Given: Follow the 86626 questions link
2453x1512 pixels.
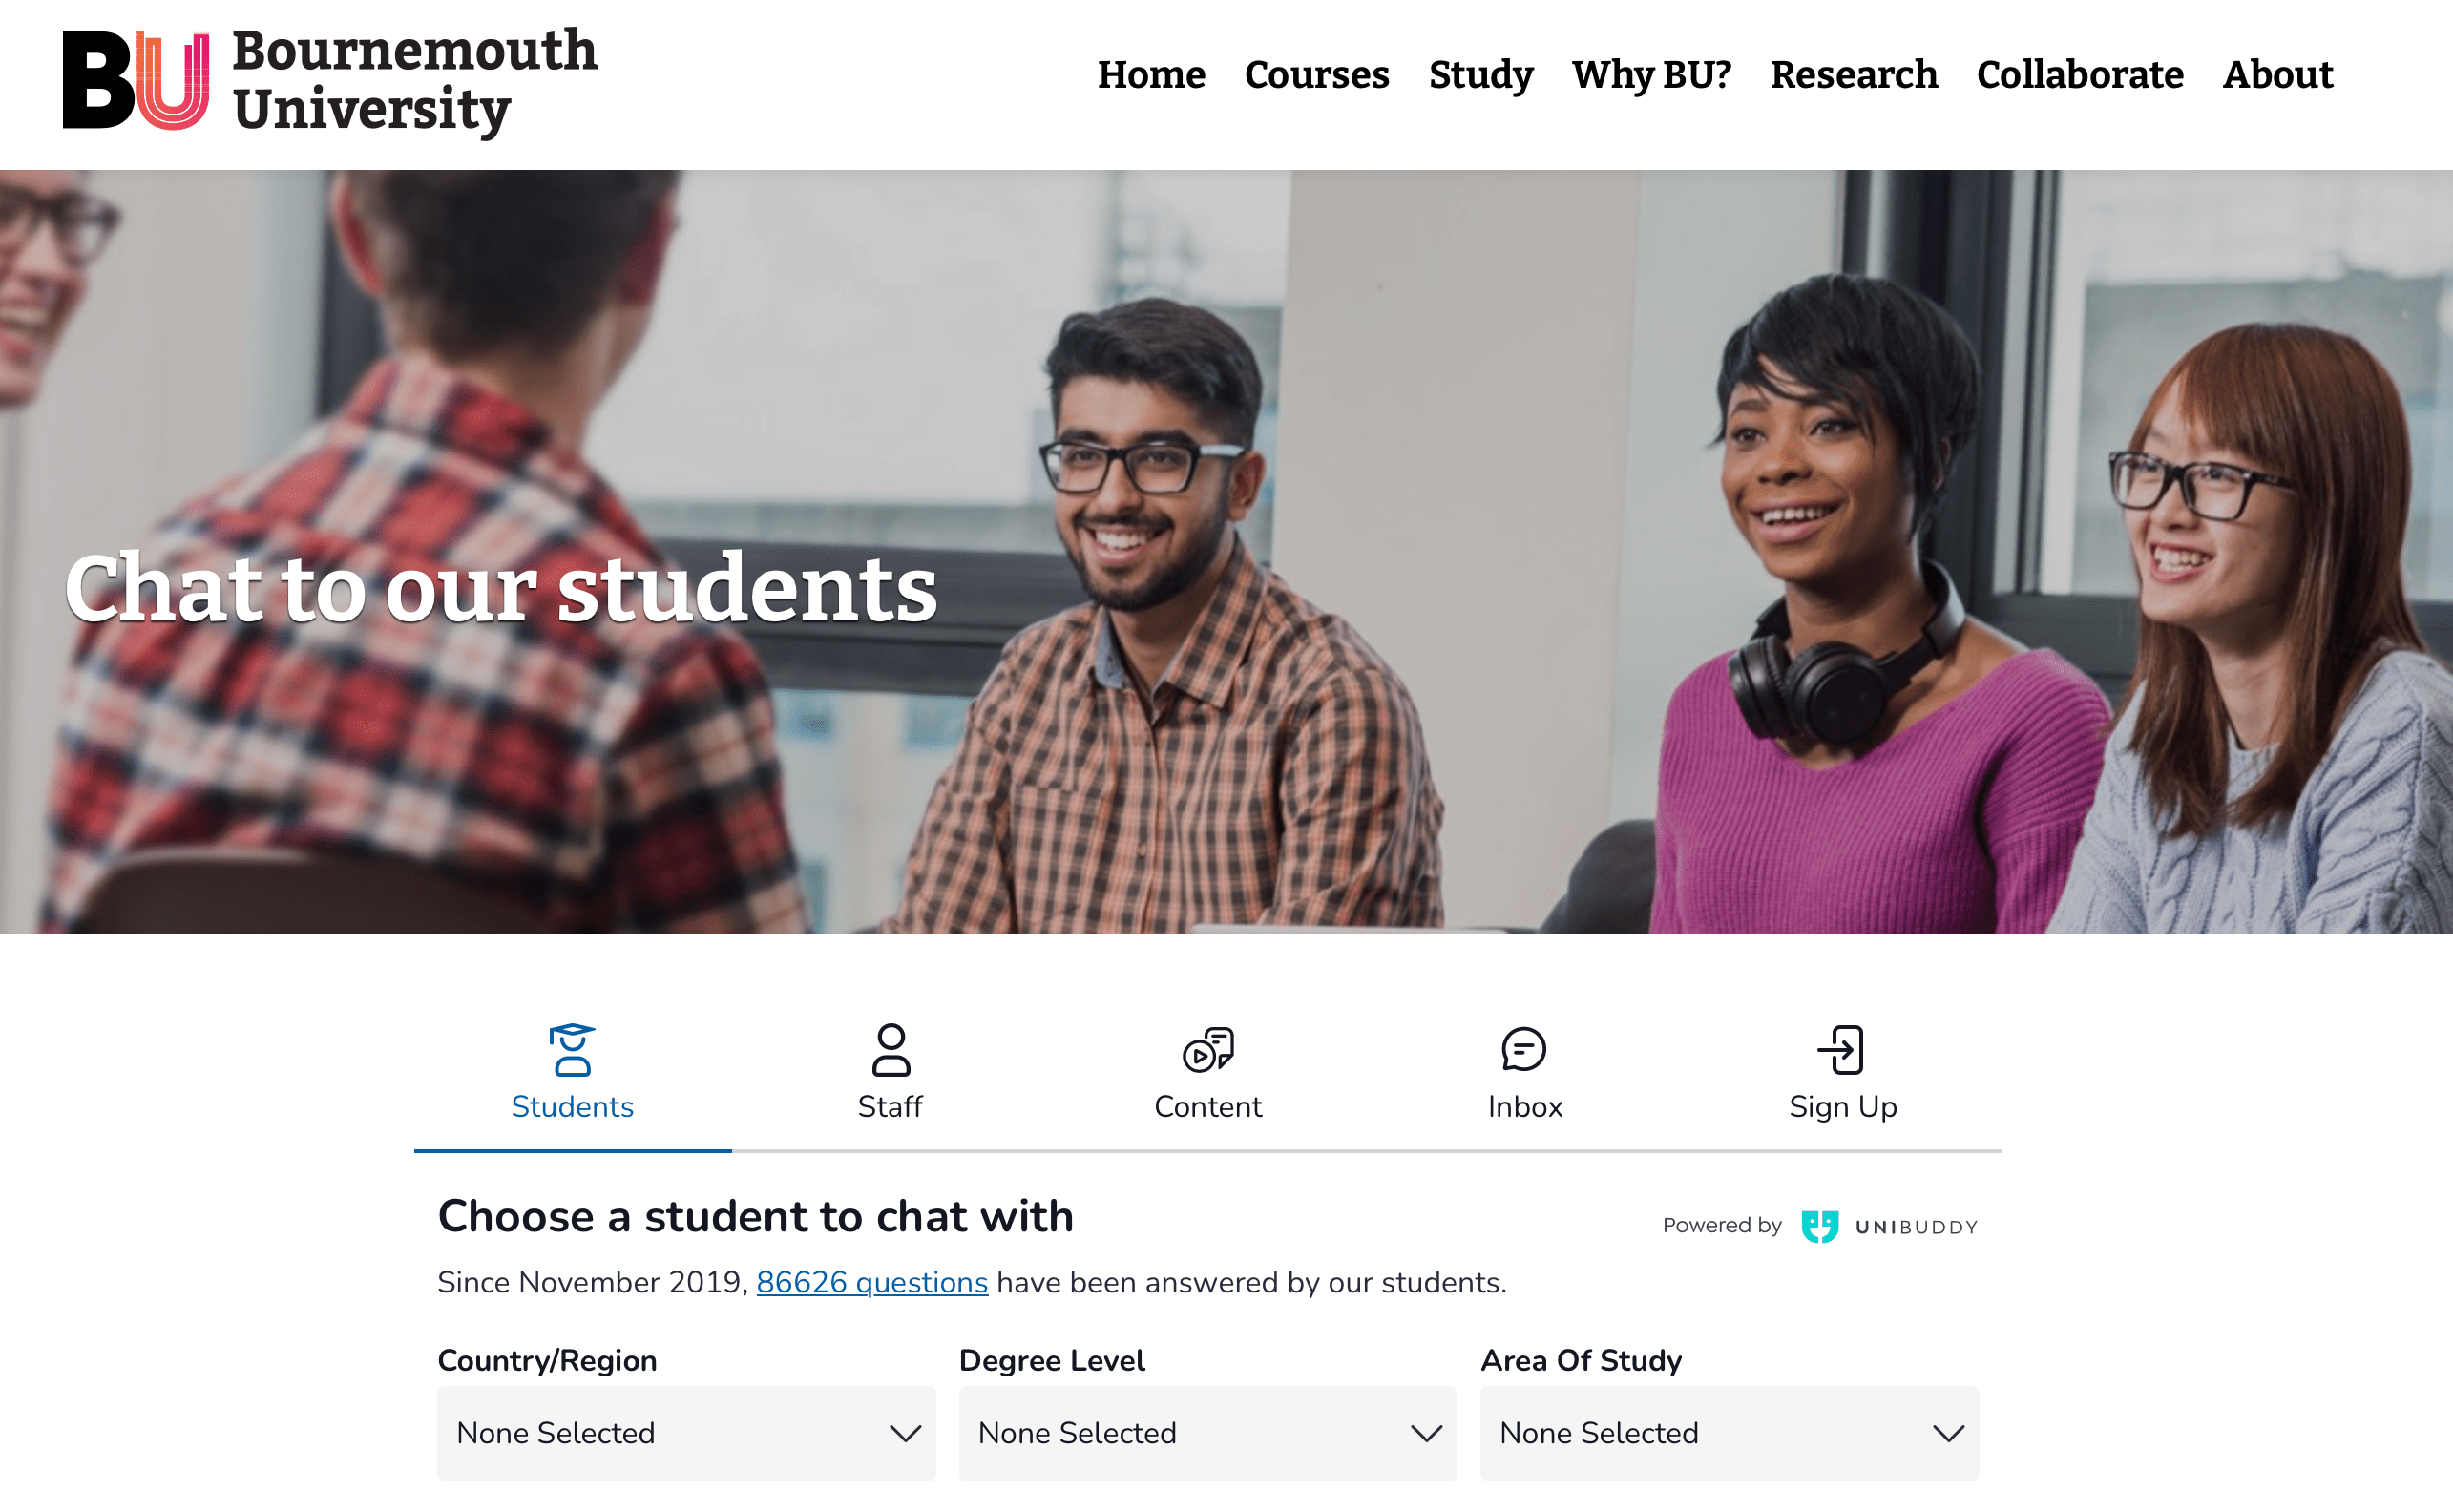Looking at the screenshot, I should coord(872,1282).
